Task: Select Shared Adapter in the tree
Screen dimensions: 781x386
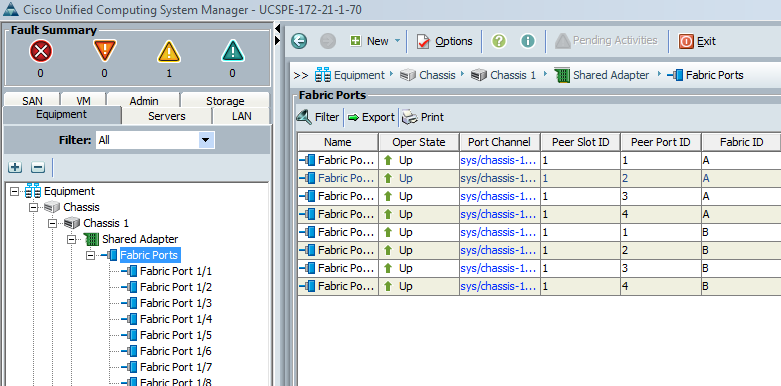Action: (x=140, y=239)
